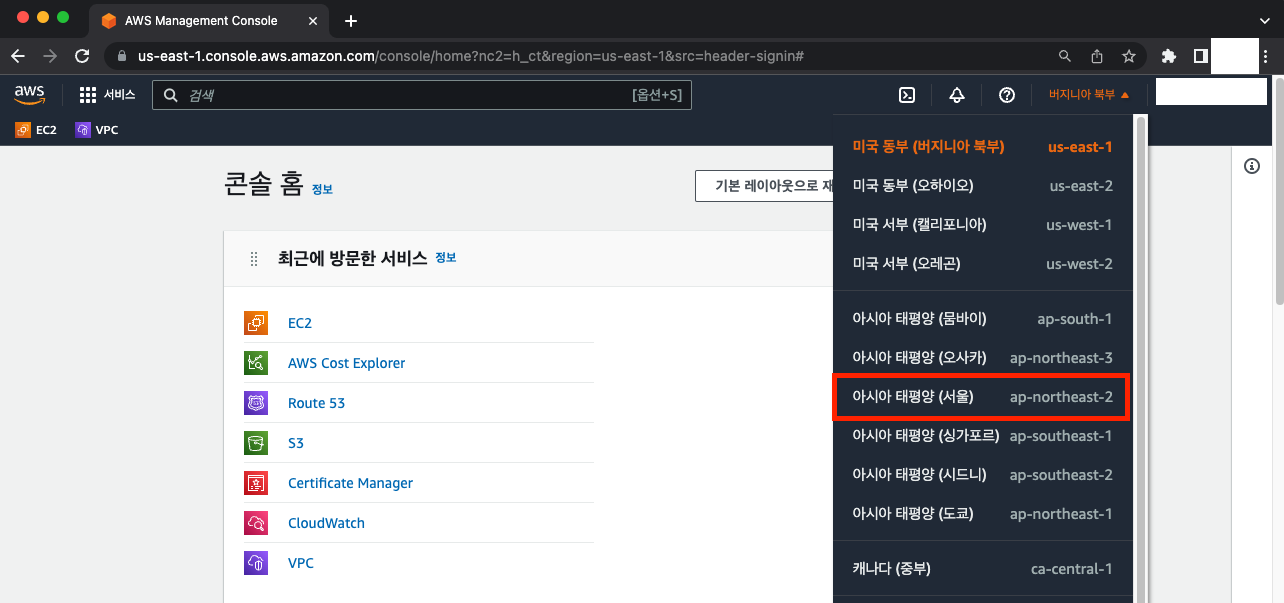The image size is (1284, 603).
Task: Click the VPC favorite shortcut in bookmarks bar
Action: (97, 130)
